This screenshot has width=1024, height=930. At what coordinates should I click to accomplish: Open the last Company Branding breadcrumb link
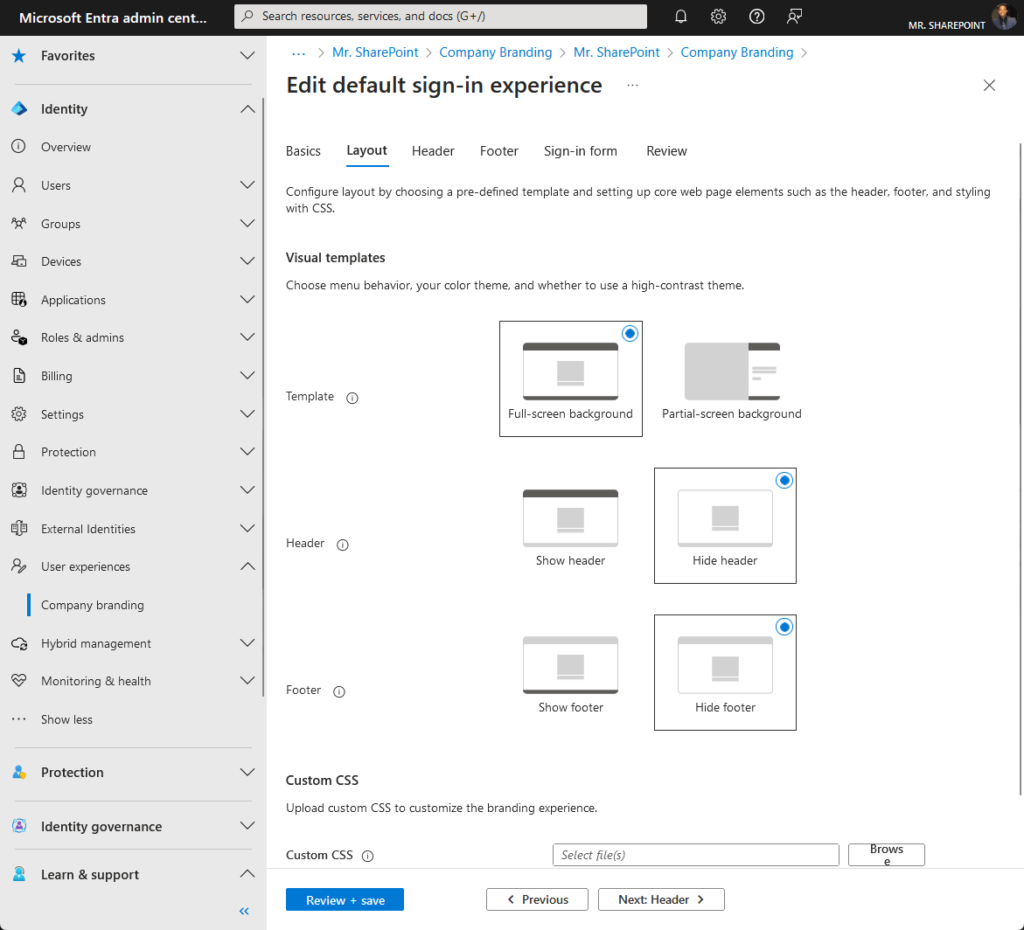click(737, 52)
